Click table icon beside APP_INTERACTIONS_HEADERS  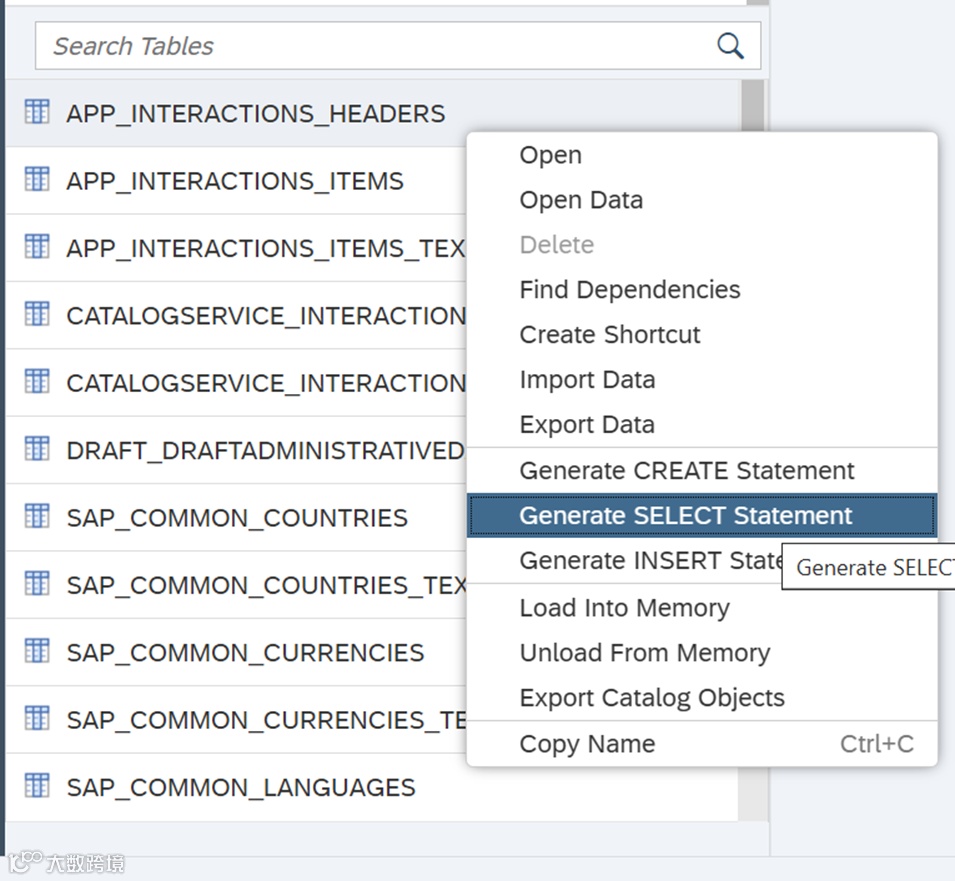pos(37,112)
